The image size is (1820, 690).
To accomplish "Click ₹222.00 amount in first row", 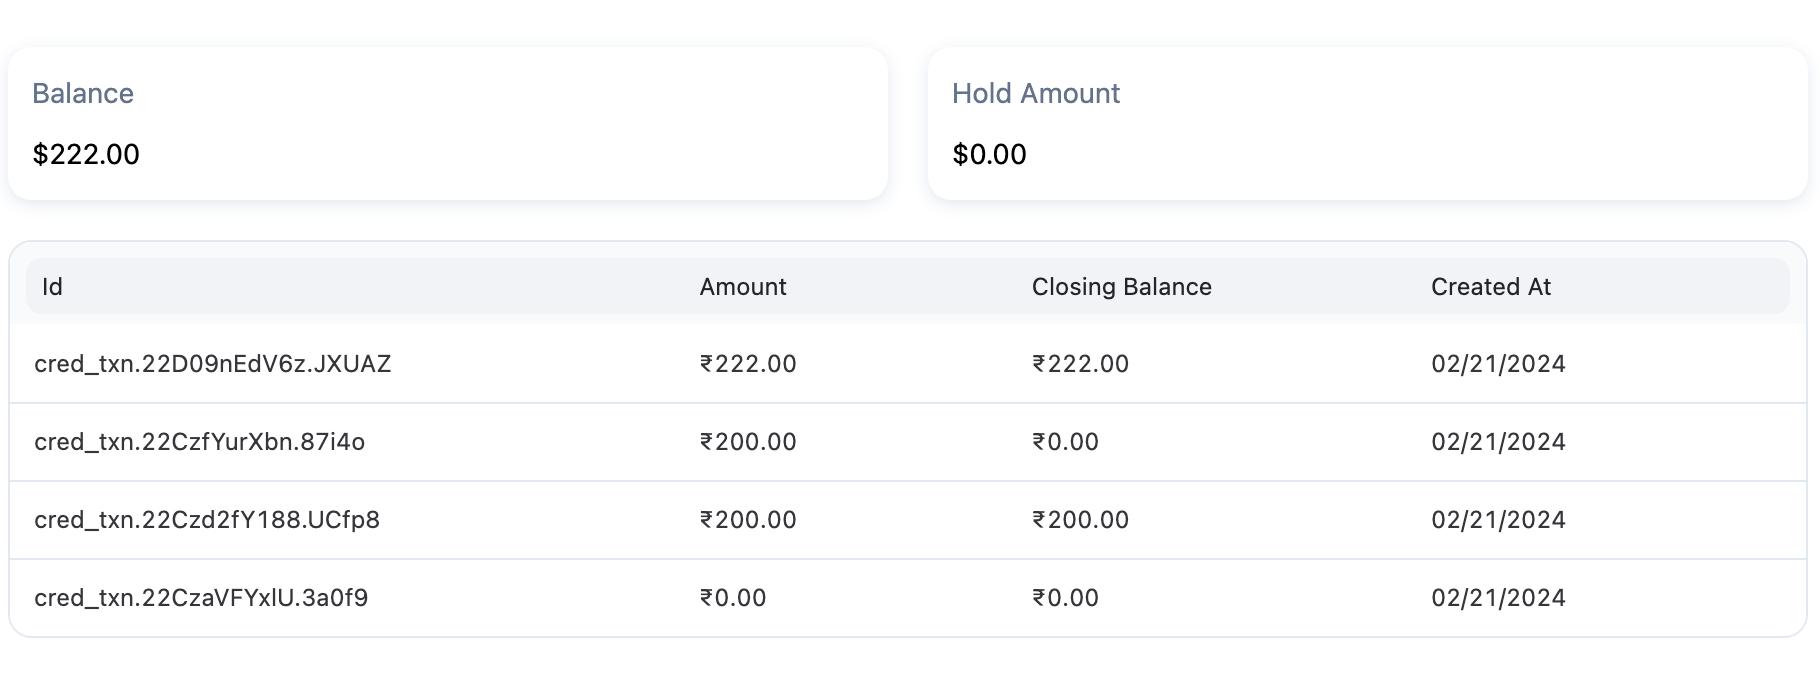I will point(748,364).
